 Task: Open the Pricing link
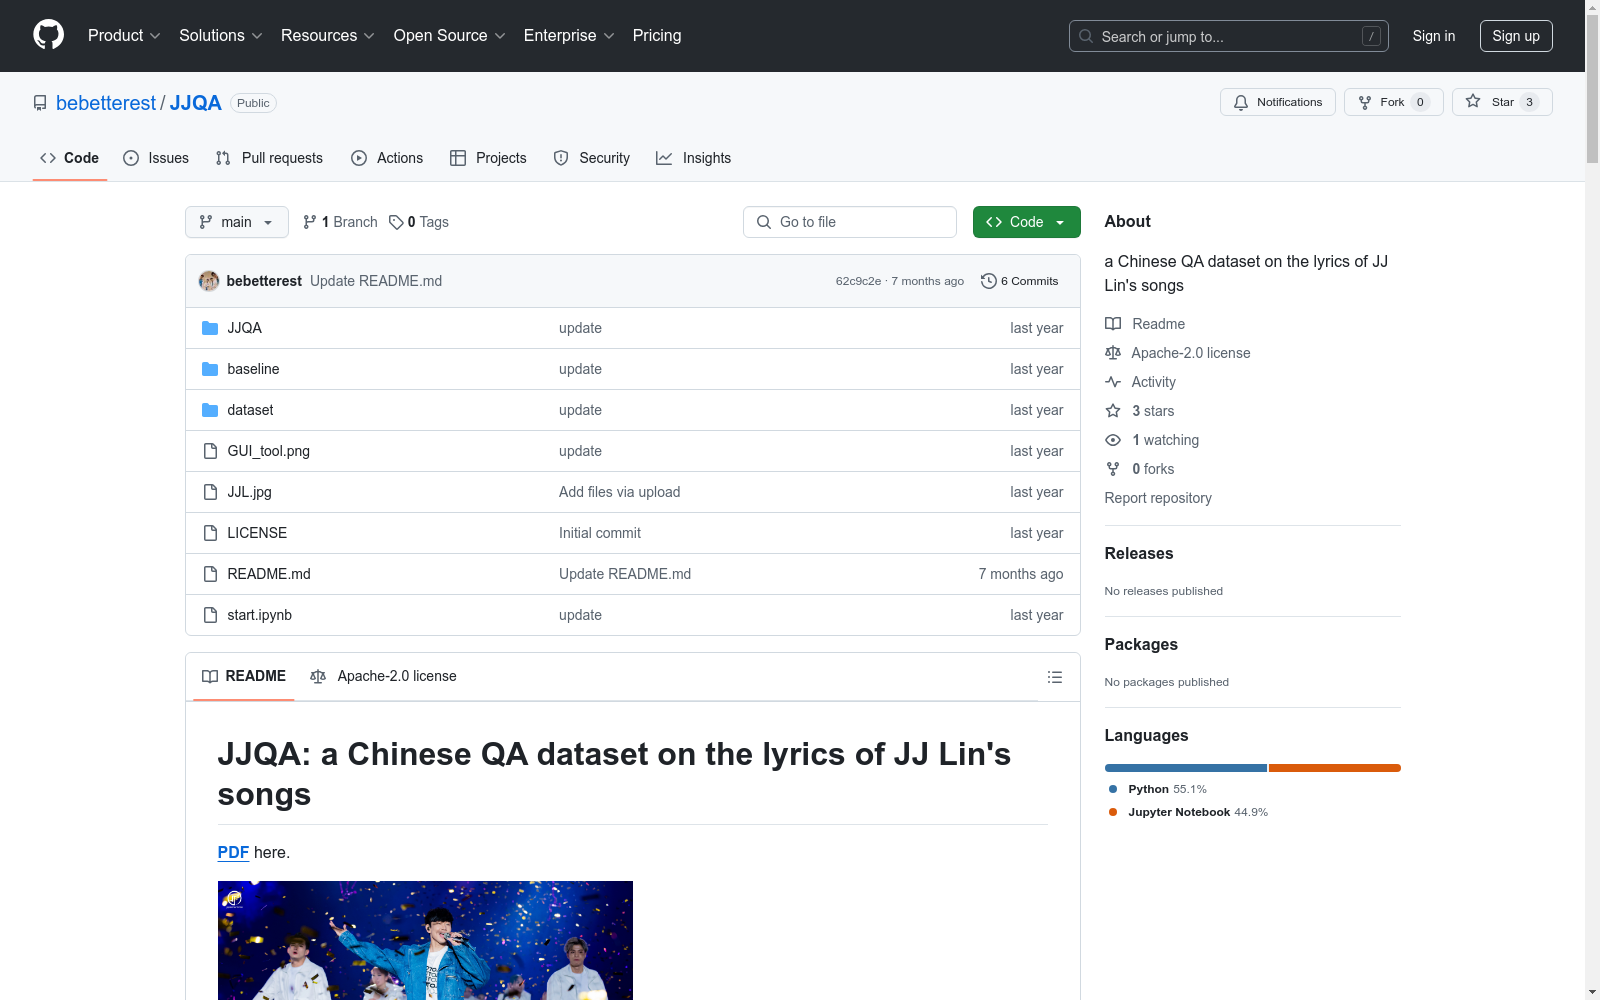(x=657, y=35)
